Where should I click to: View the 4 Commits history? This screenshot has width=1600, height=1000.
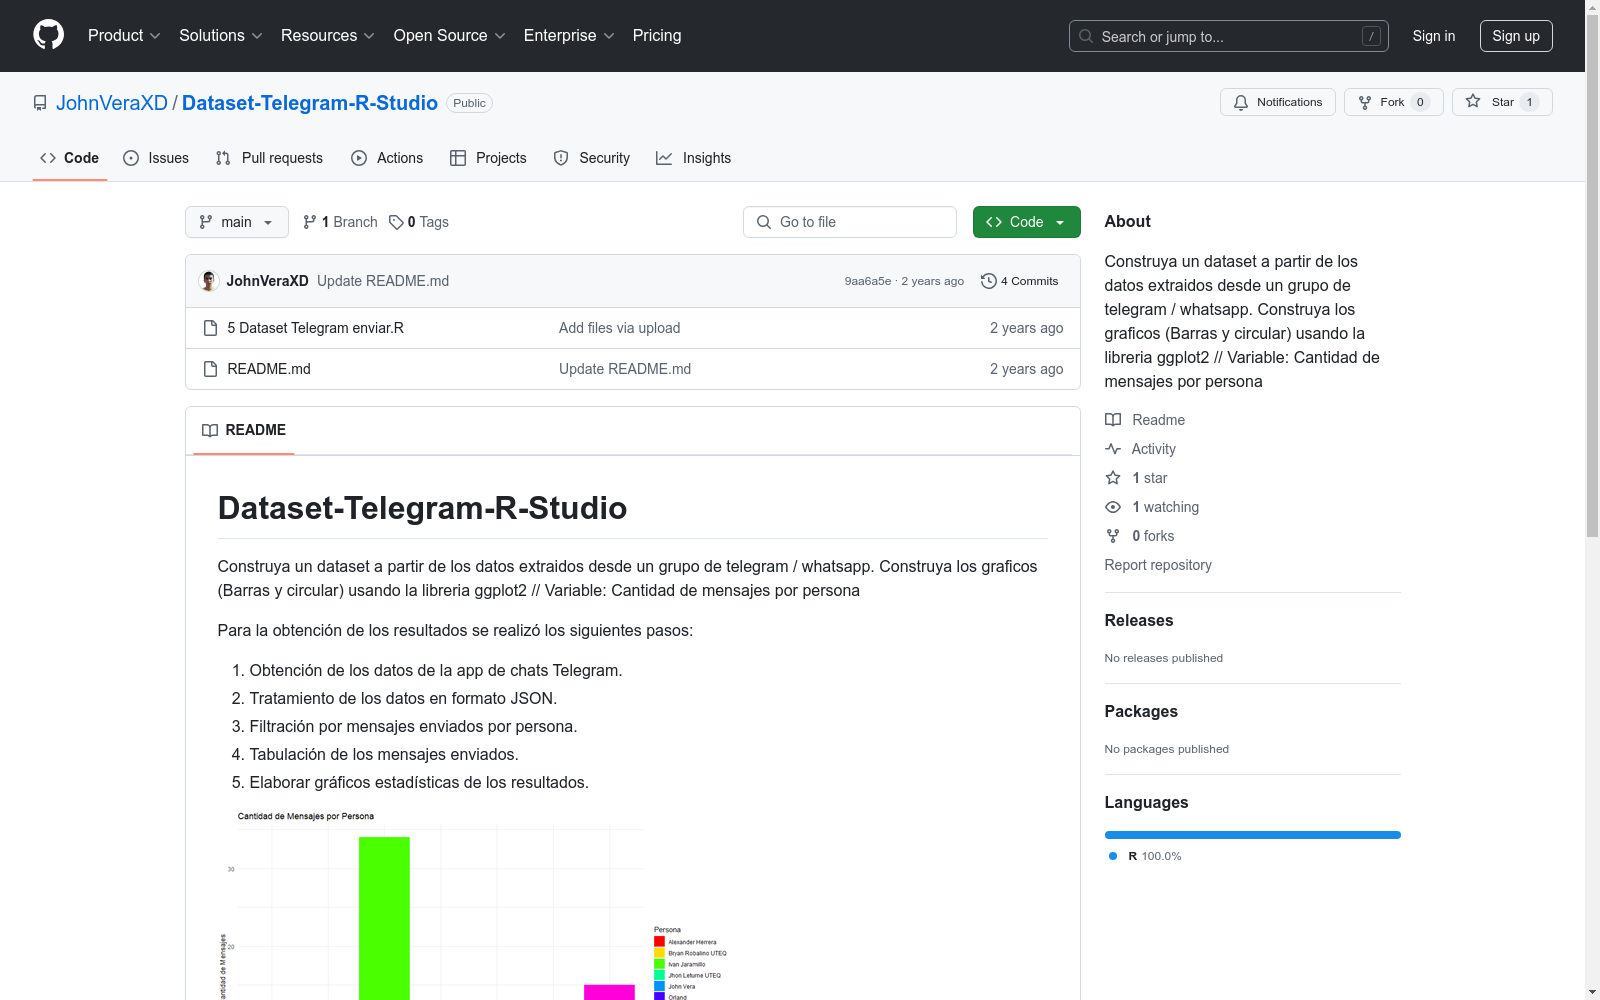1020,281
